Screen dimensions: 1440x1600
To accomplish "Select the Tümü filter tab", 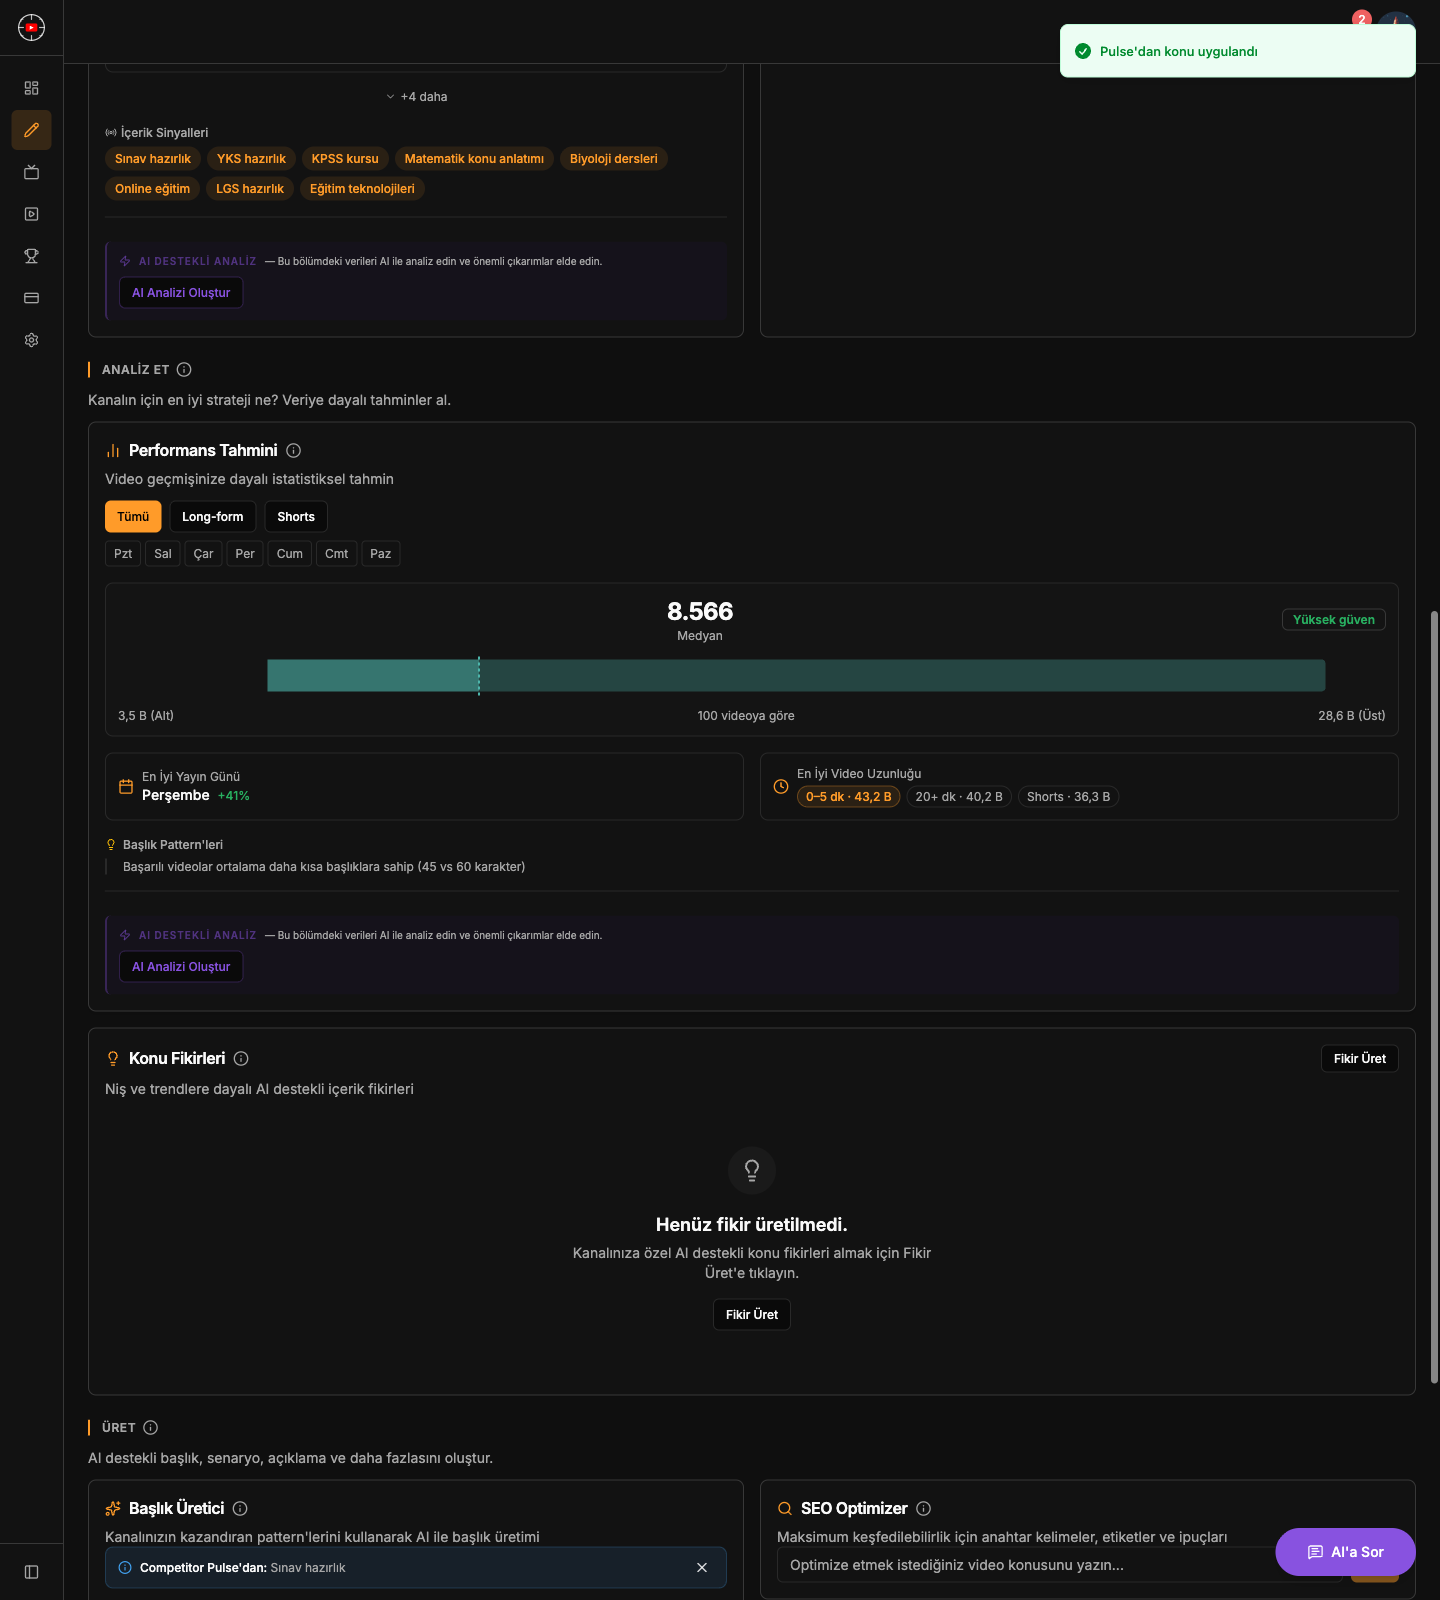I will pyautogui.click(x=133, y=517).
